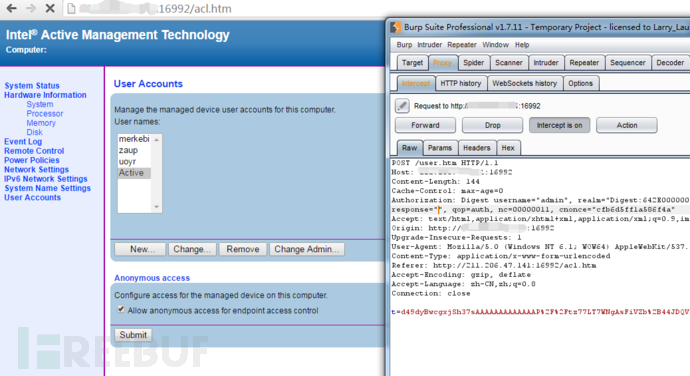Open User Accounts link in sidebar

click(33, 197)
